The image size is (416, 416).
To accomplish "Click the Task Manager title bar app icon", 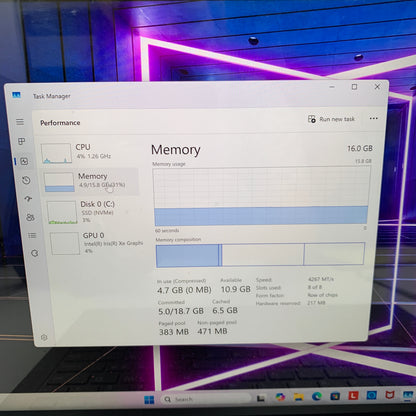I will click(16, 95).
